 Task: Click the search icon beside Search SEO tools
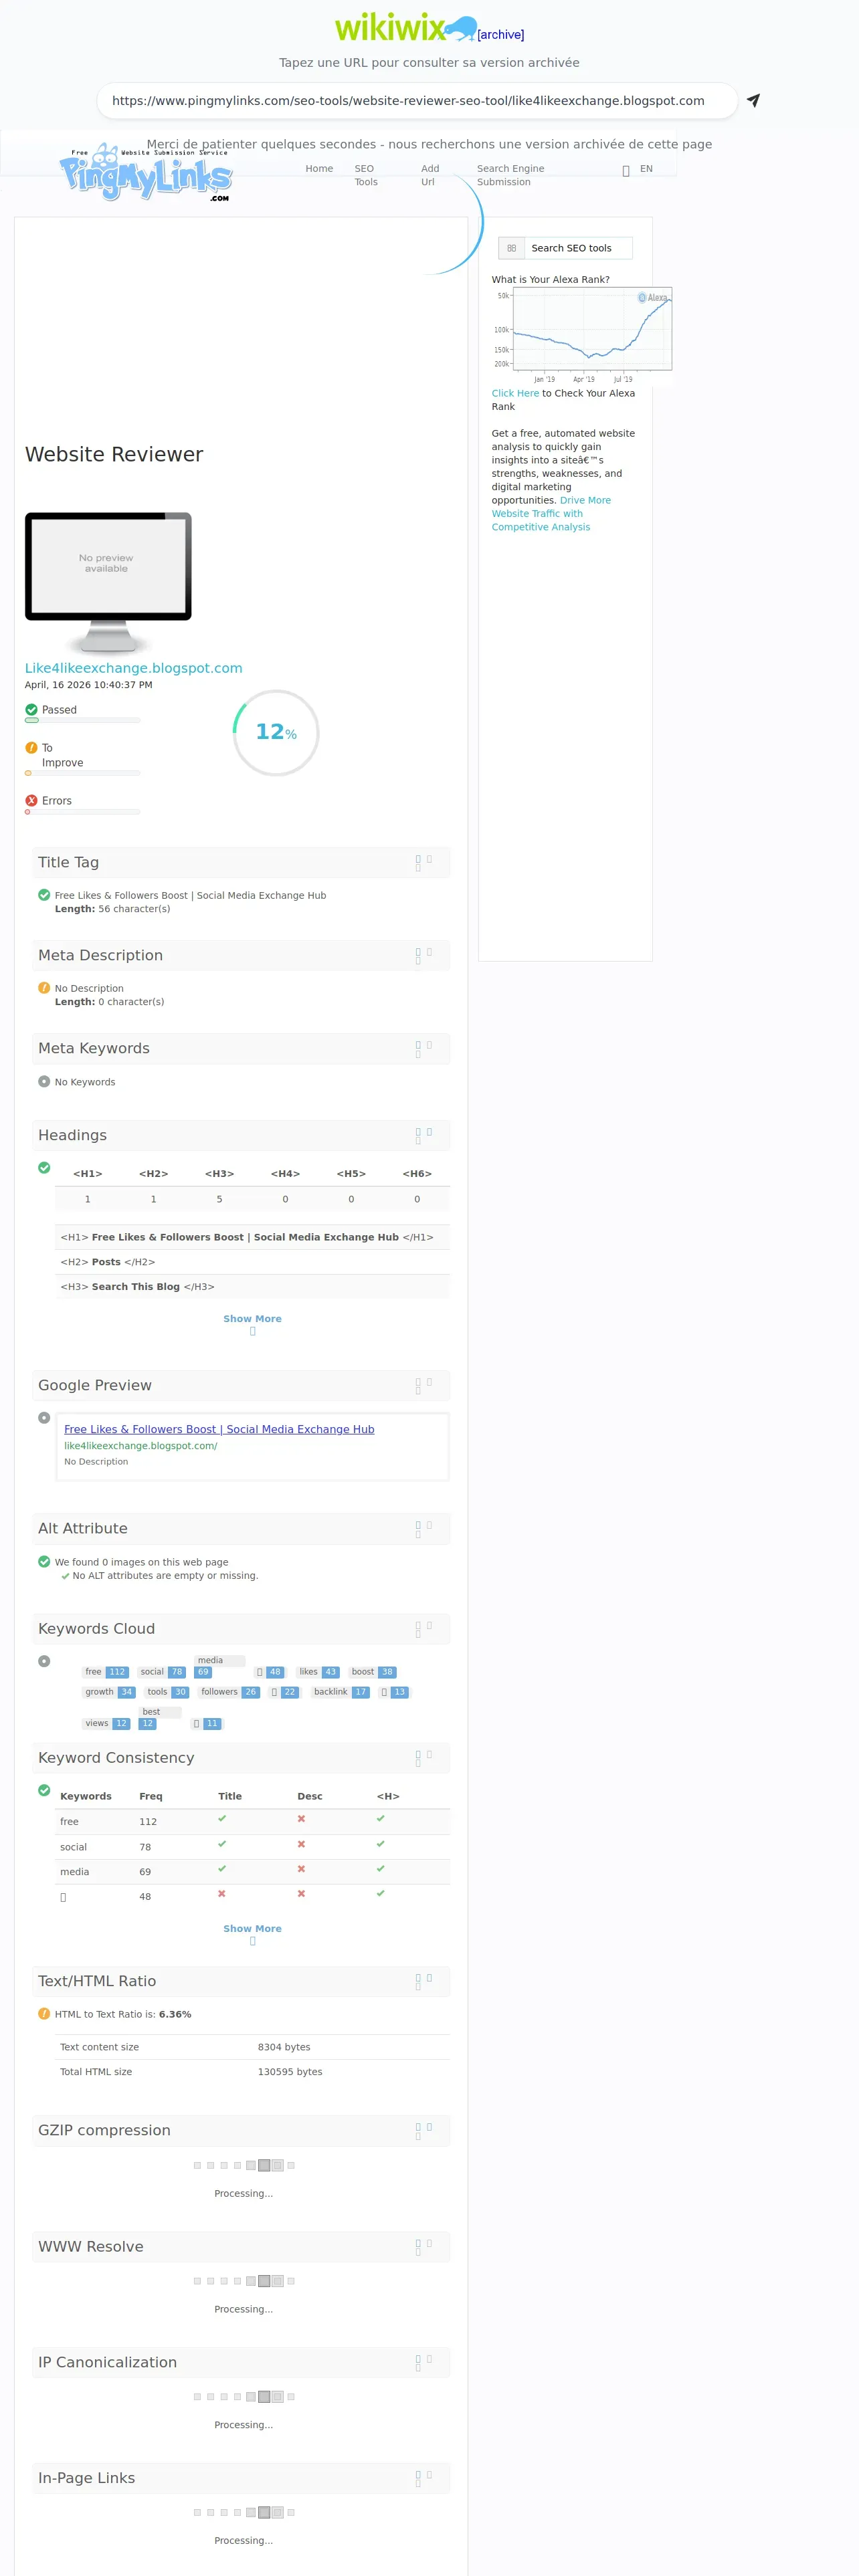coord(511,248)
